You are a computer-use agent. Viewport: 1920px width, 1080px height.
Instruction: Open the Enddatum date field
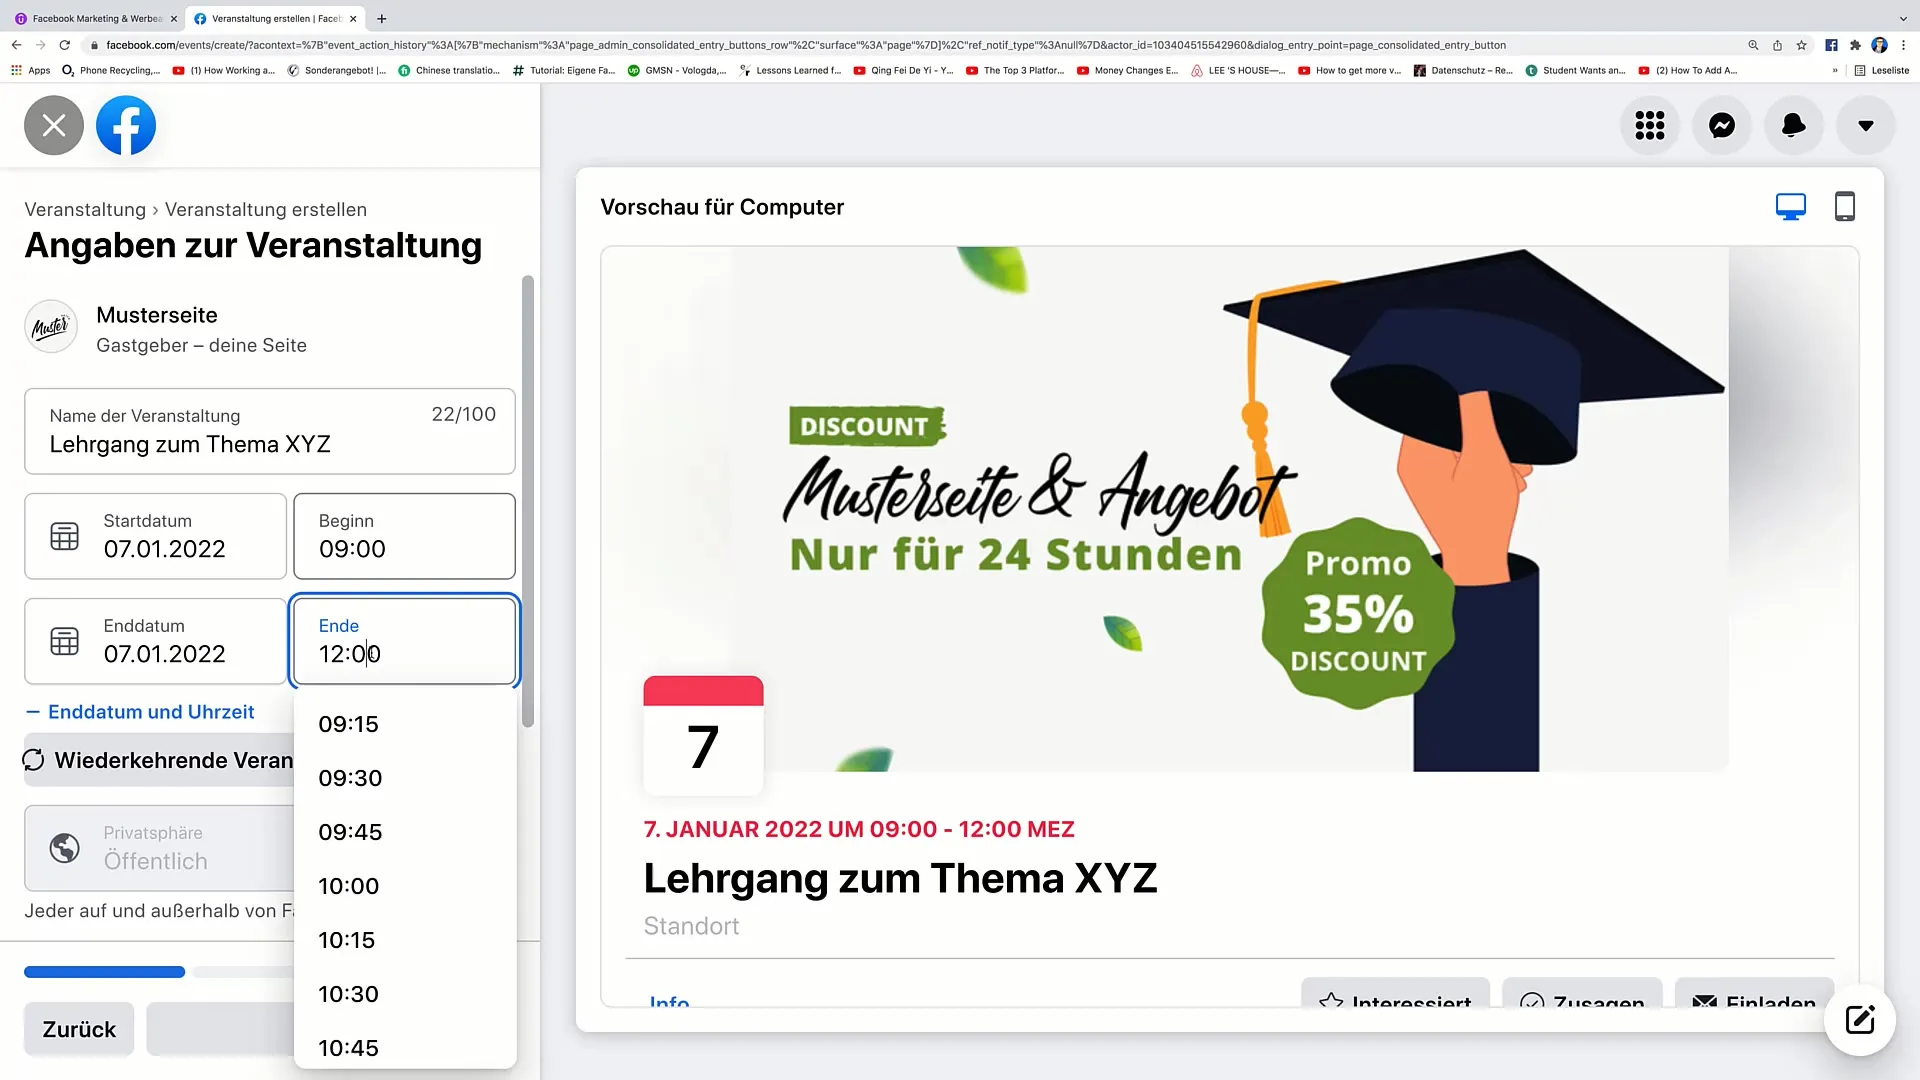[x=156, y=641]
